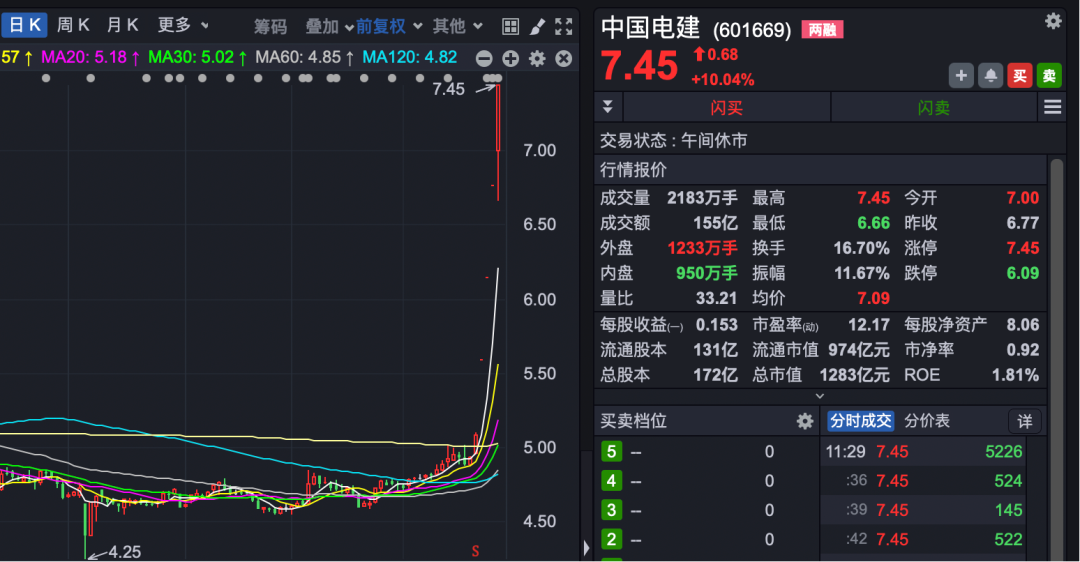1080x562 pixels.
Task: Expand chart to fullscreen
Action: pyautogui.click(x=563, y=26)
